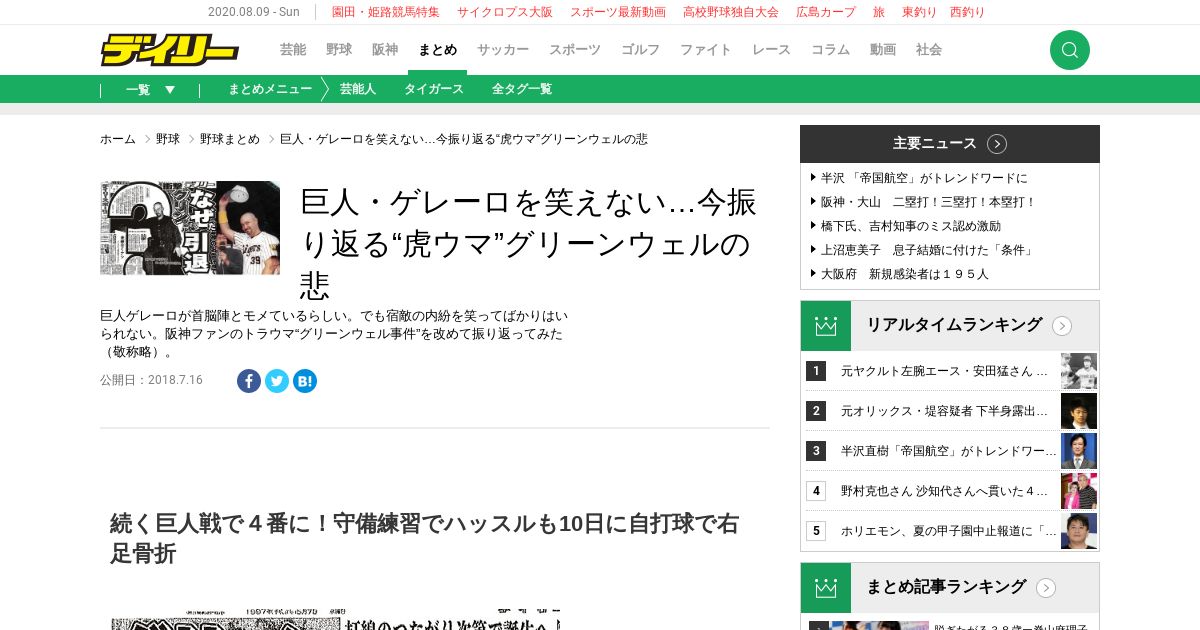Go to ホーム breadcrumb
This screenshot has width=1200, height=630.
(x=118, y=139)
